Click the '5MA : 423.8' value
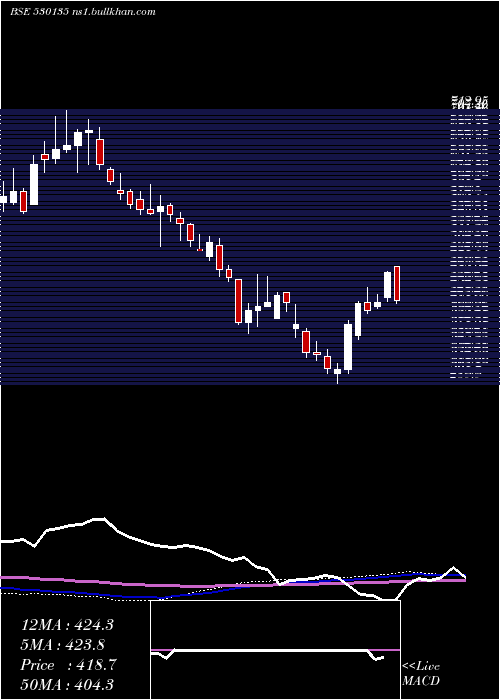The width and height of the screenshot is (500, 700). (x=64, y=645)
